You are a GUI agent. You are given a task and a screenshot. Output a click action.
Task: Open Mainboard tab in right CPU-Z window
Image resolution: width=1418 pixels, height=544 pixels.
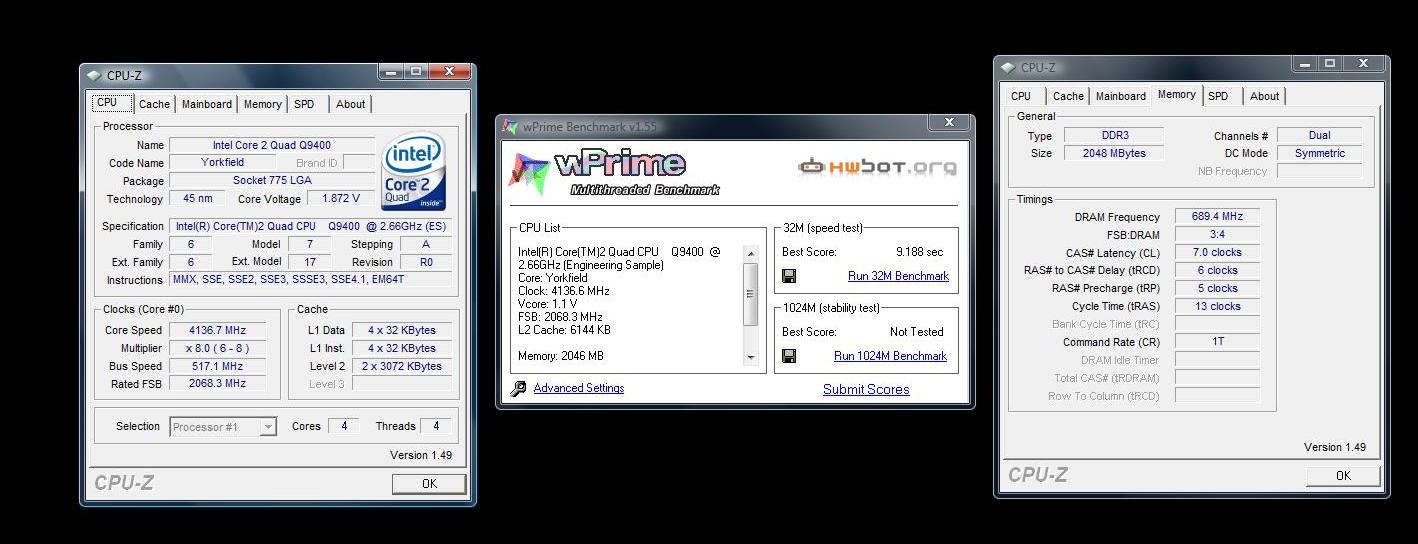click(1121, 96)
